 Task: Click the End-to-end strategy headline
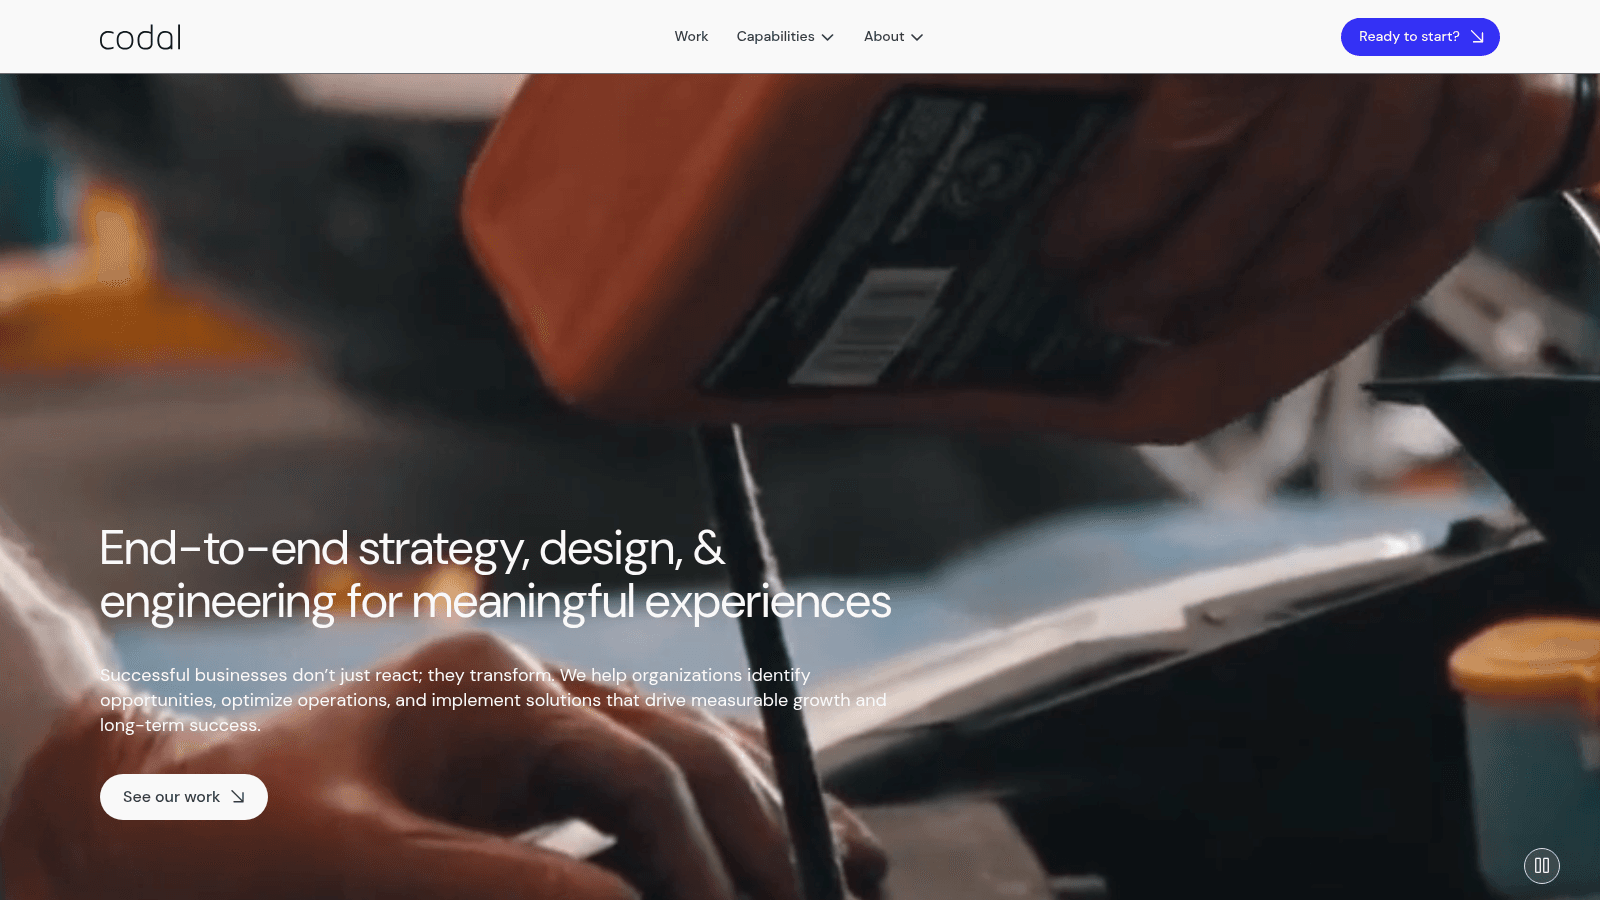pyautogui.click(x=495, y=575)
